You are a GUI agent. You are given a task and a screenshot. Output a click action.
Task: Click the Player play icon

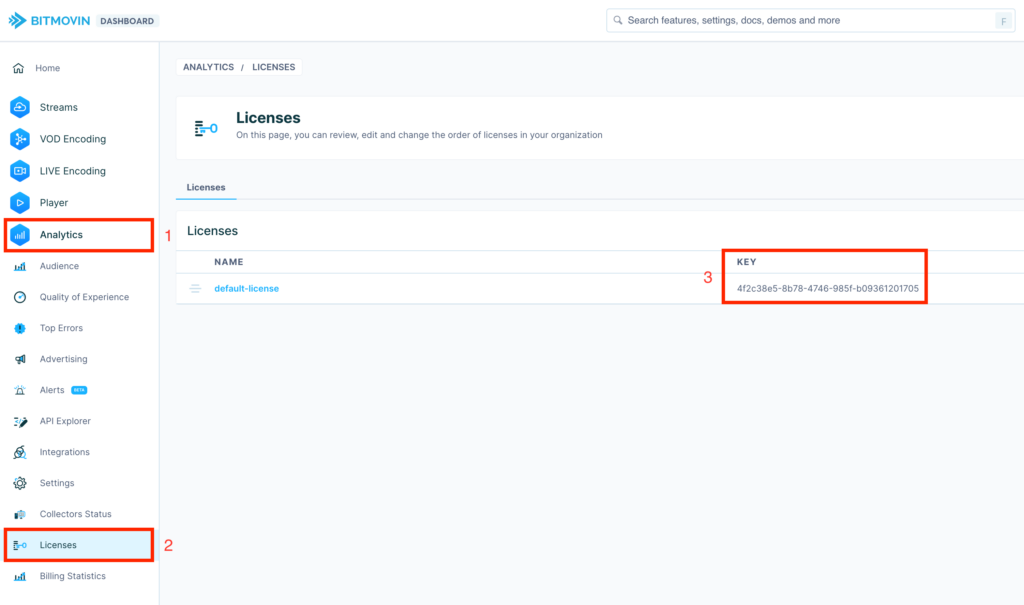point(20,203)
